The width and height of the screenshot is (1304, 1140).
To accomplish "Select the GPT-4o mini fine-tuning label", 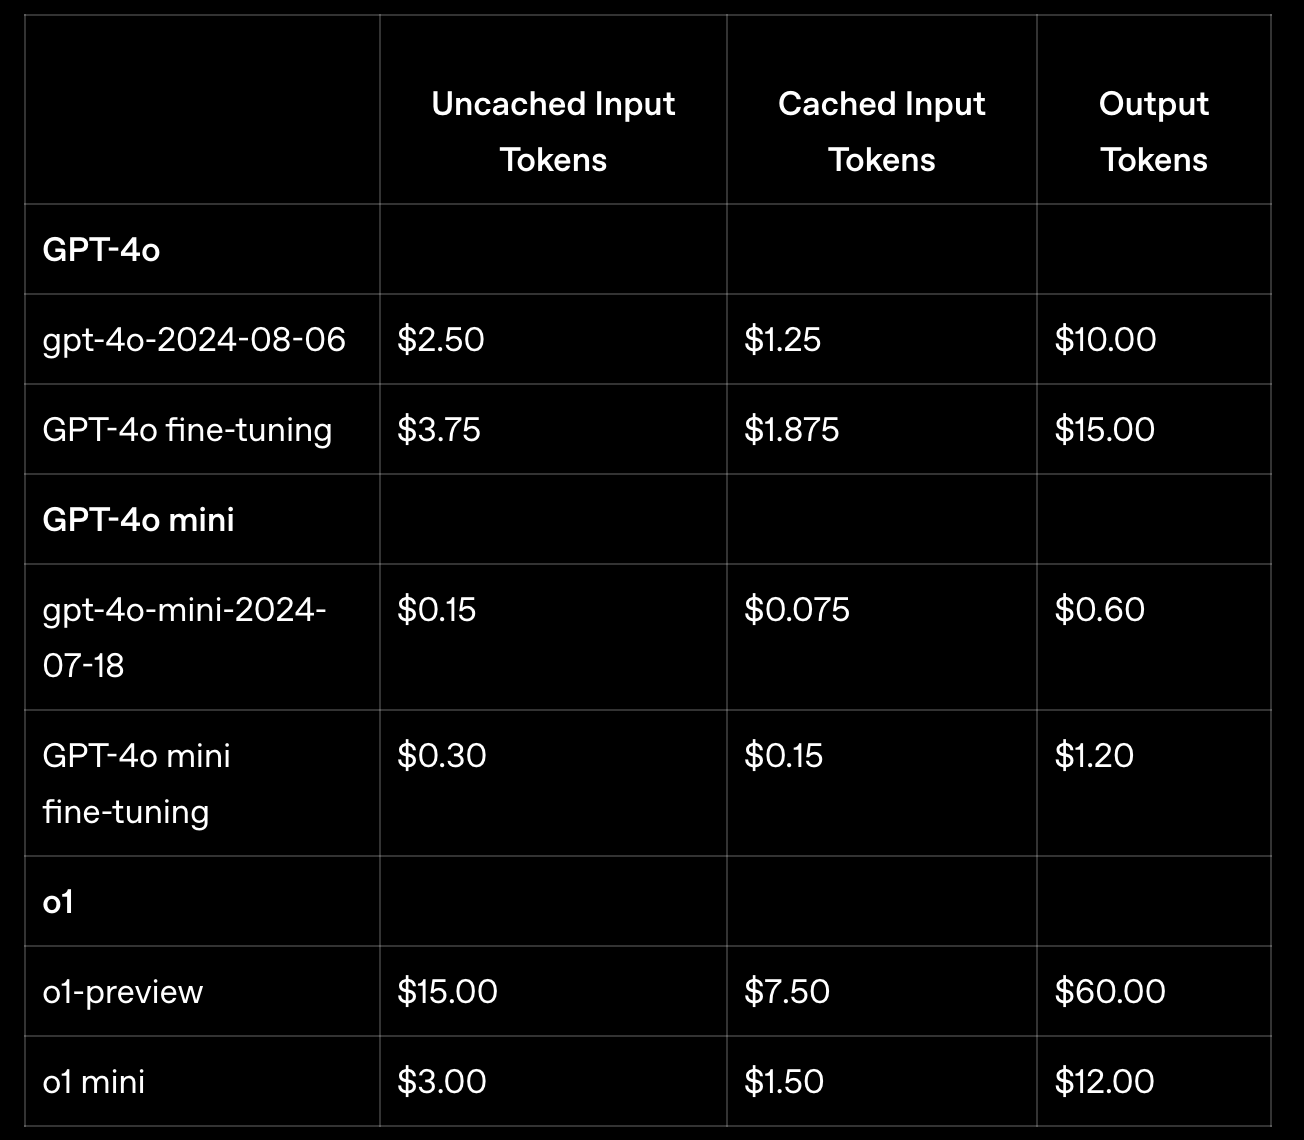I will [x=136, y=782].
